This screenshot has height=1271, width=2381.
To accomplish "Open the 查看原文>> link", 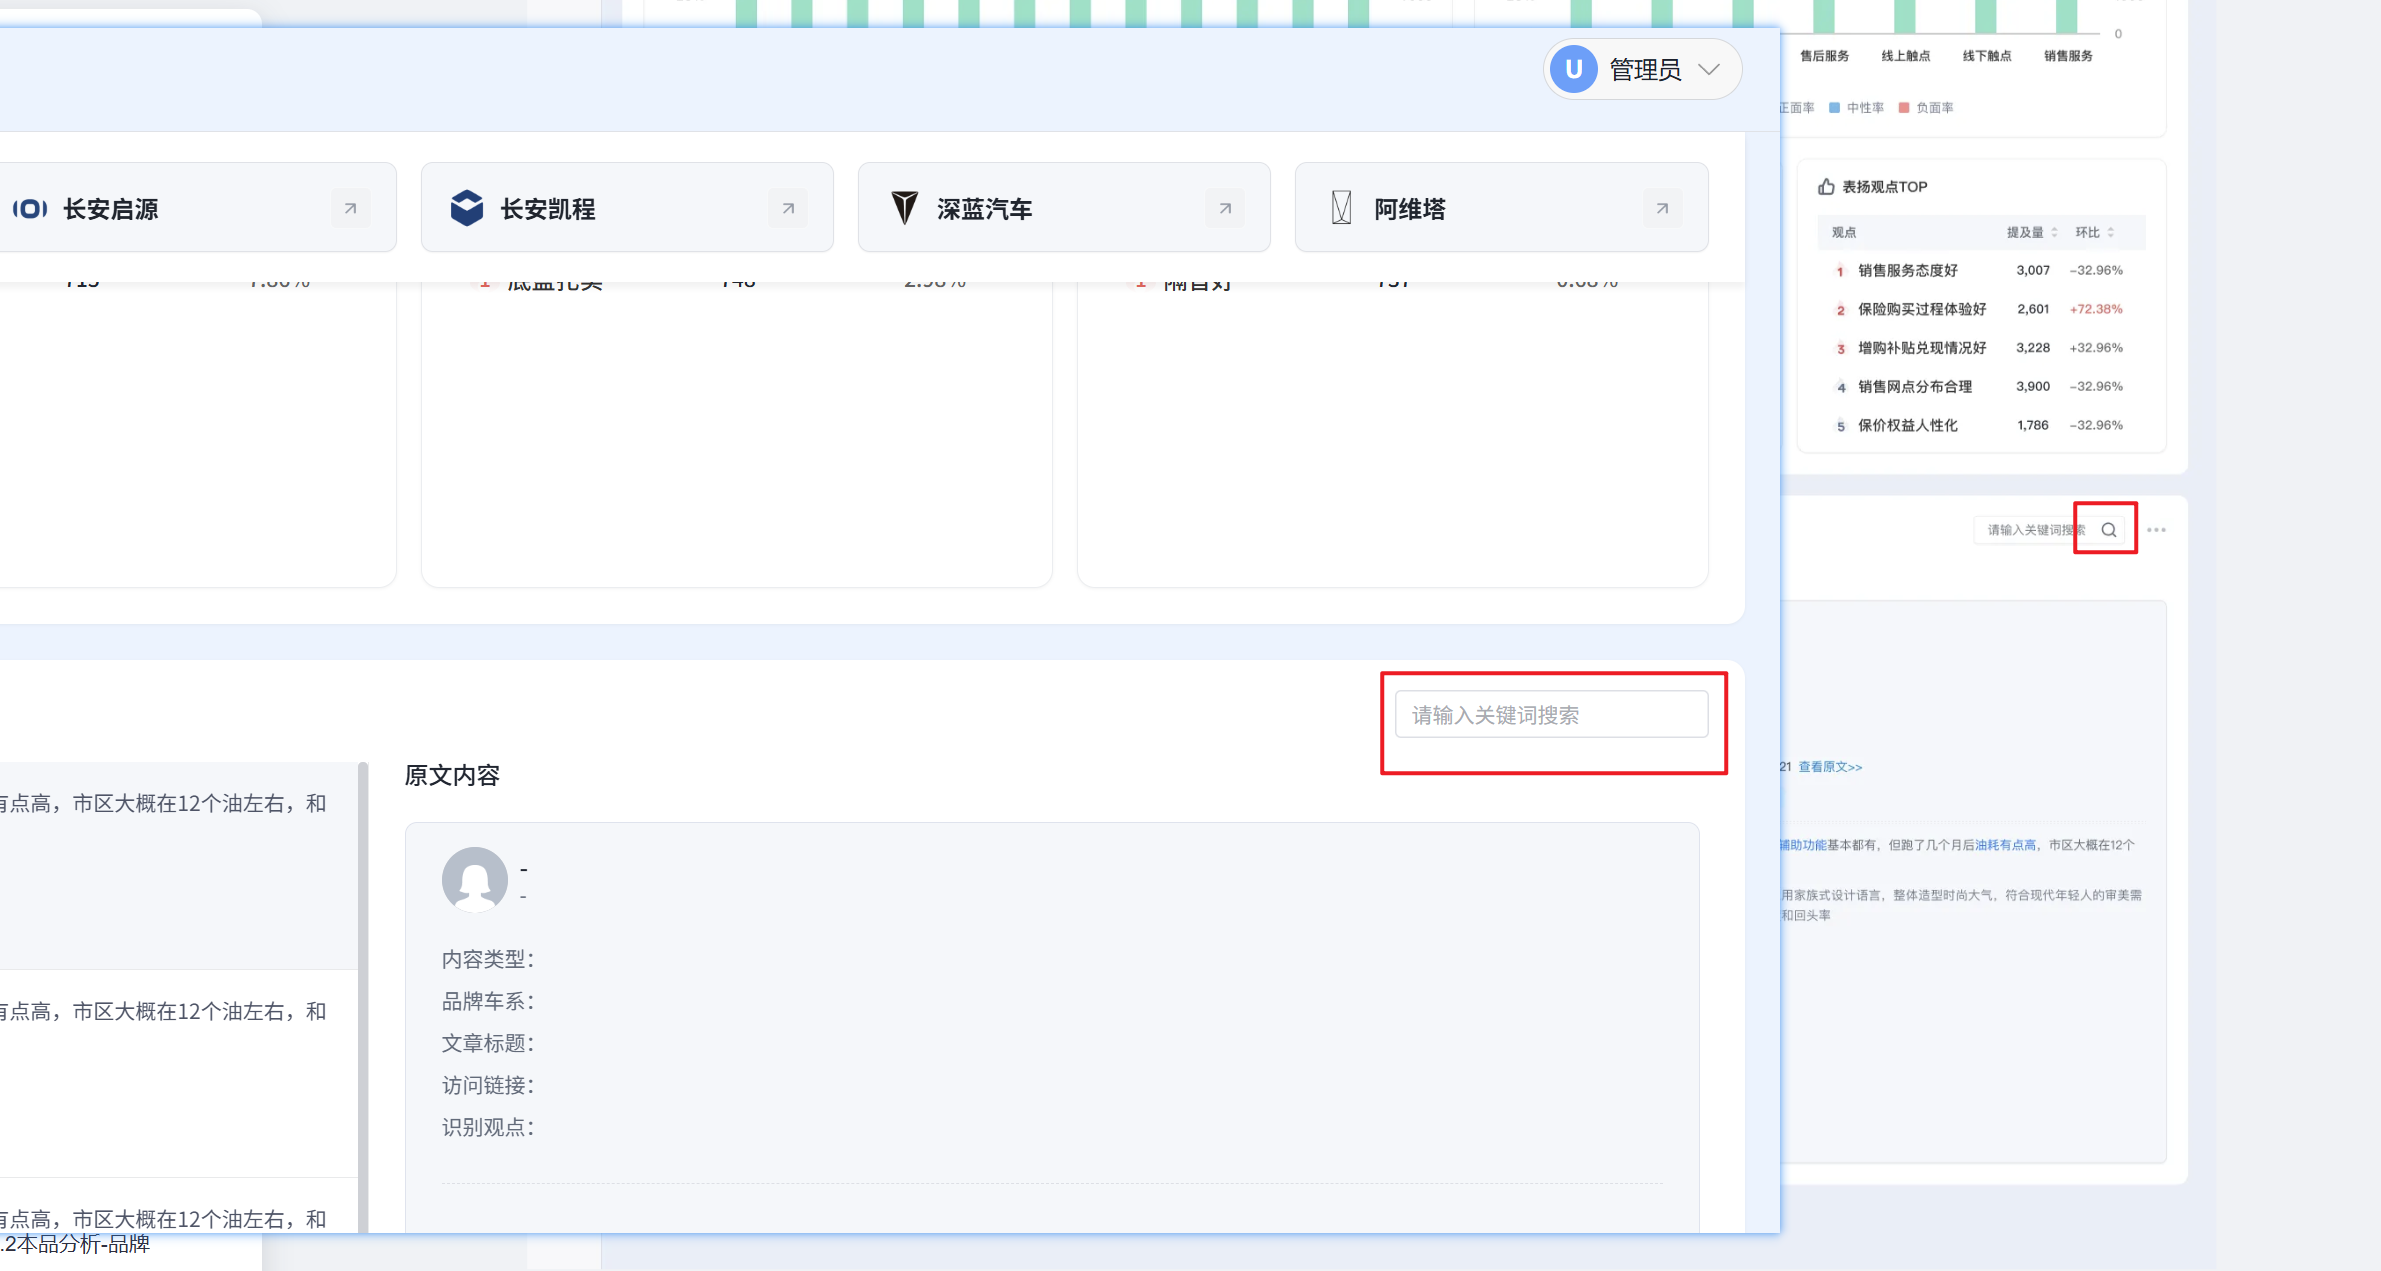I will click(x=1830, y=767).
